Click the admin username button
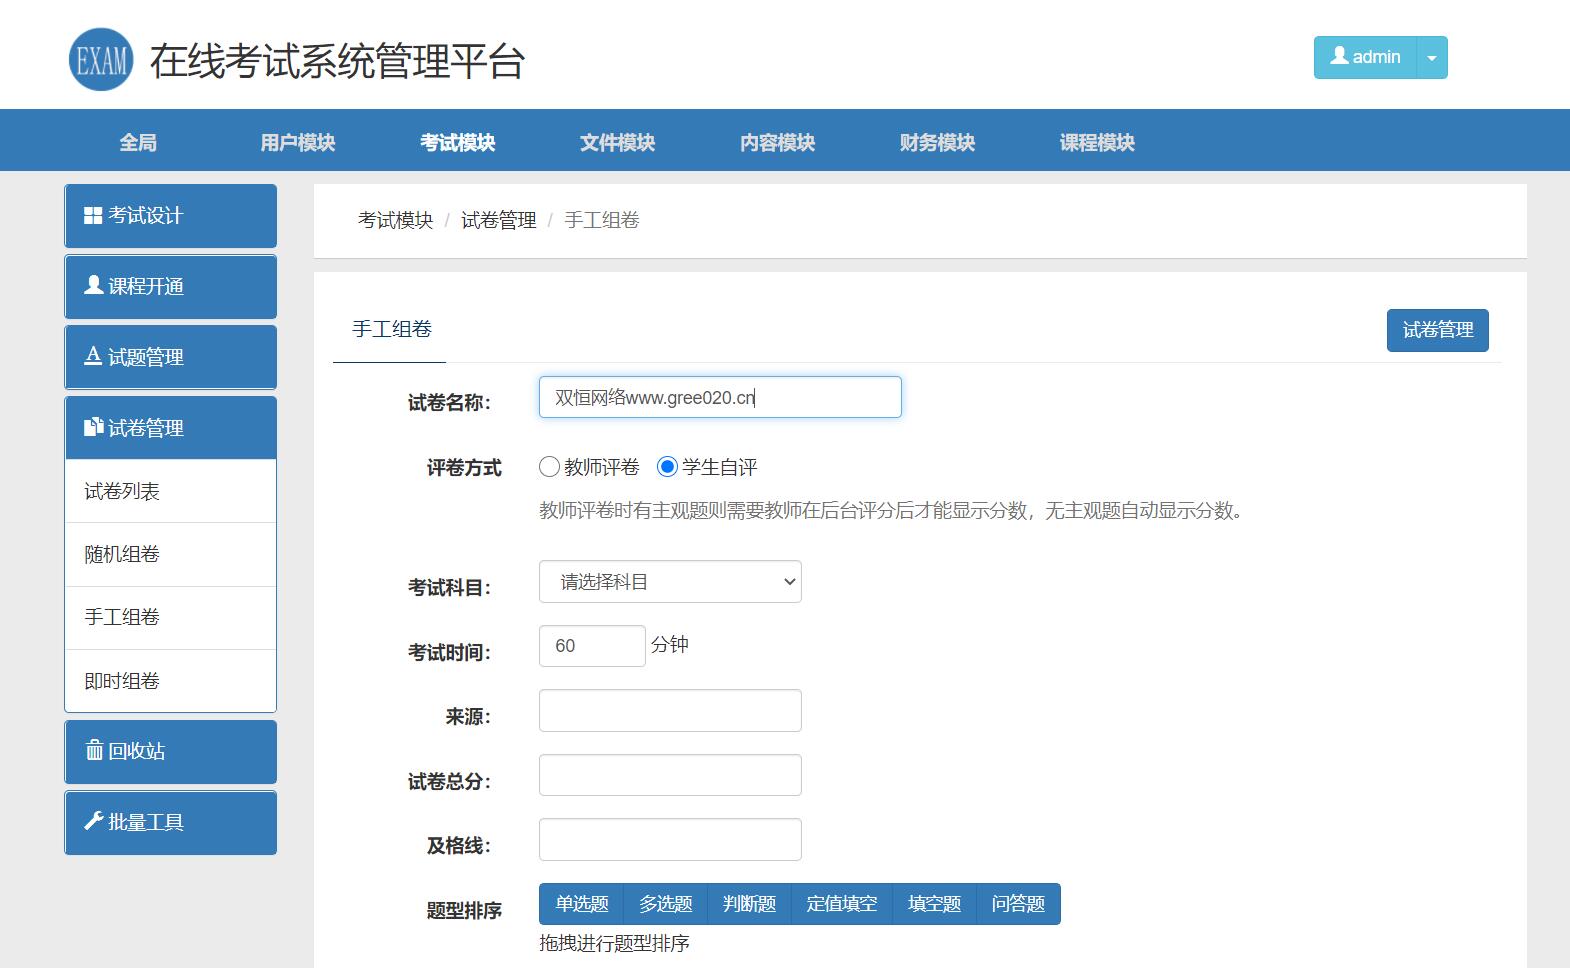 (1366, 58)
